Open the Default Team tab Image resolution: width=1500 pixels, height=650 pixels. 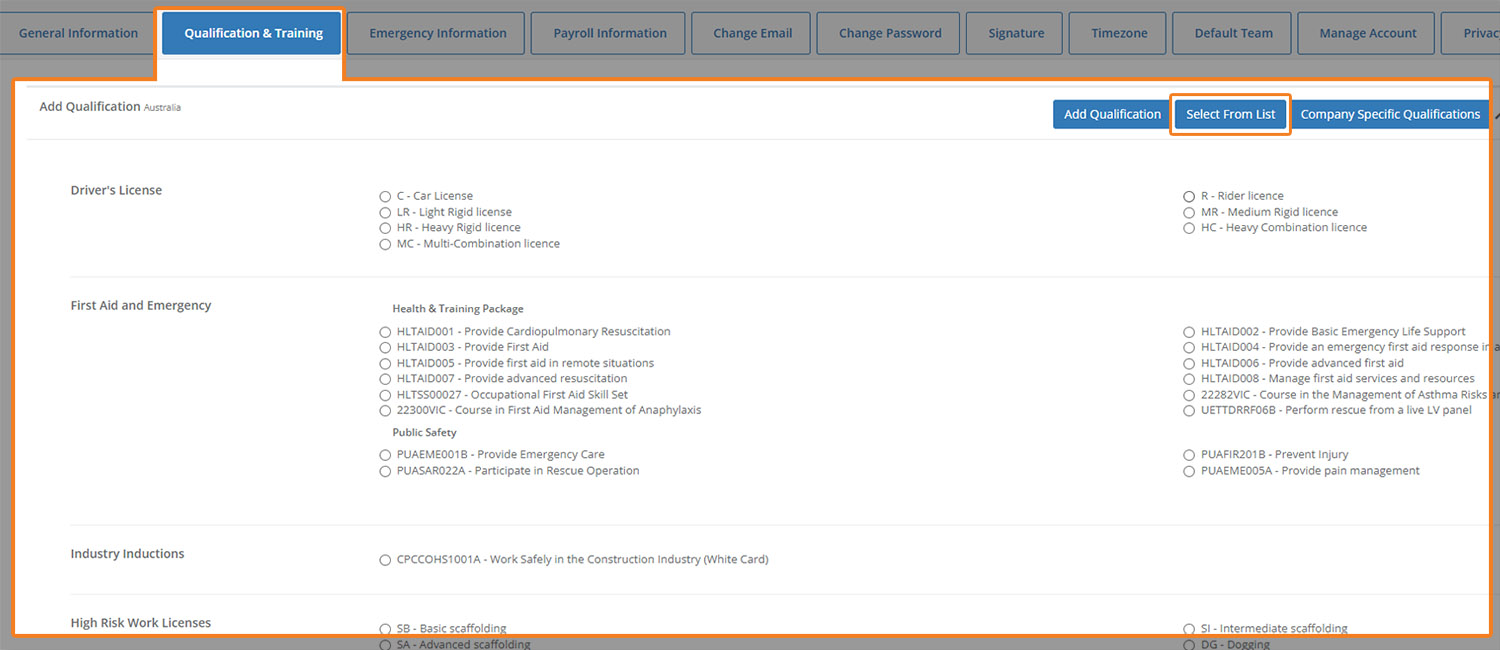coord(1234,33)
